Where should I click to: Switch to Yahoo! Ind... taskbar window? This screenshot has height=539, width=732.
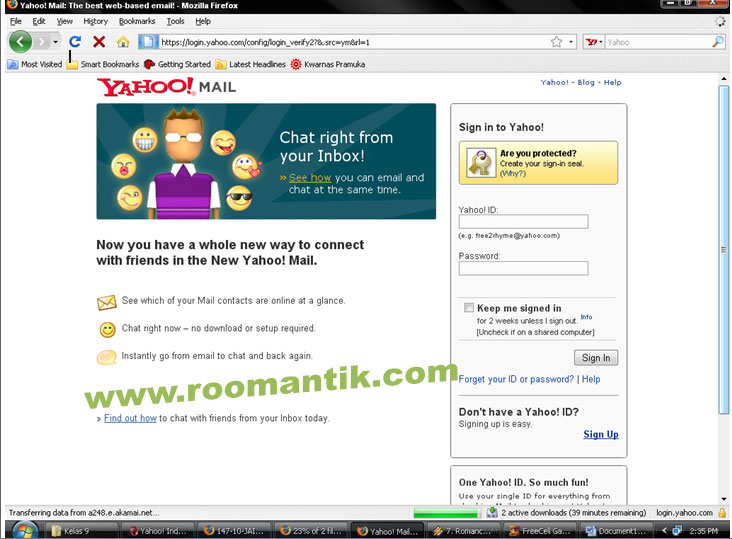coord(158,531)
